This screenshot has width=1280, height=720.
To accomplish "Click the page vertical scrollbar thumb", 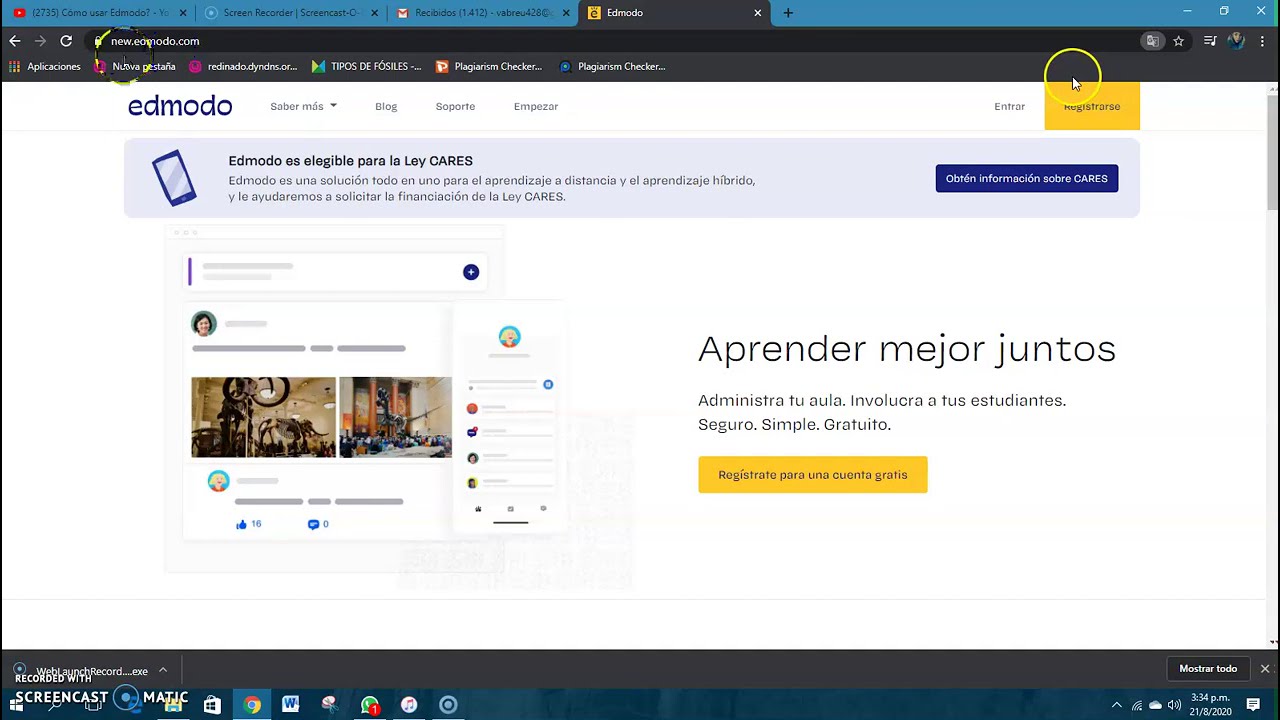I will tap(1272, 152).
